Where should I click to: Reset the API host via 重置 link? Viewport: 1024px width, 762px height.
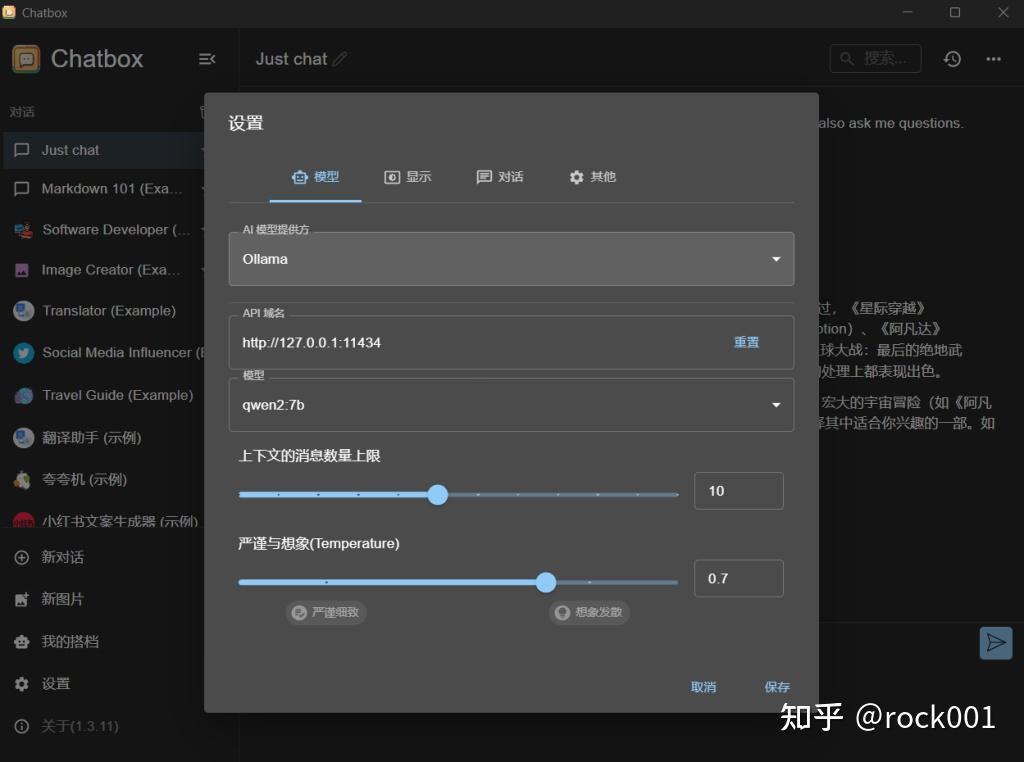coord(747,342)
